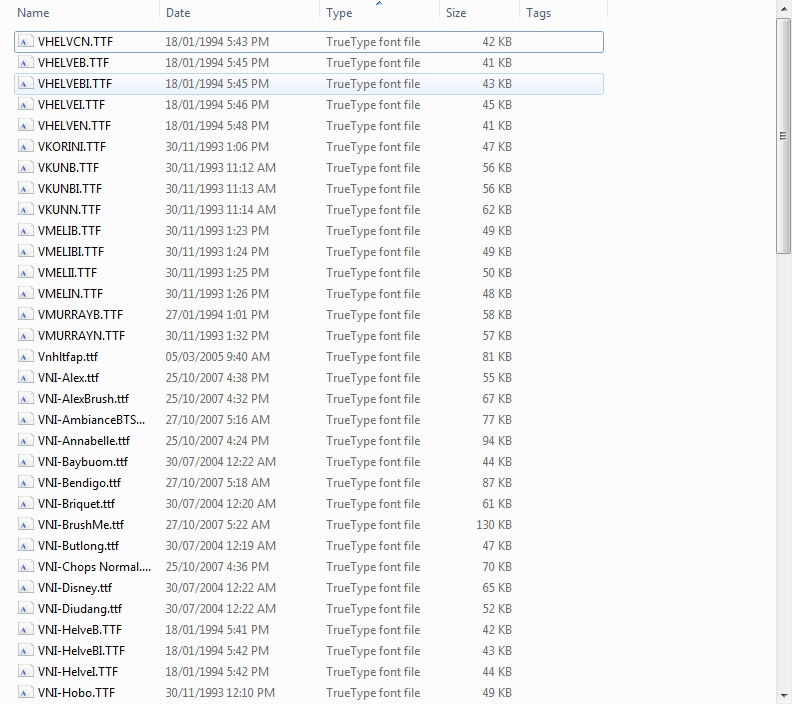Click the VNI-Alex.ttf file icon

pyautogui.click(x=24, y=378)
